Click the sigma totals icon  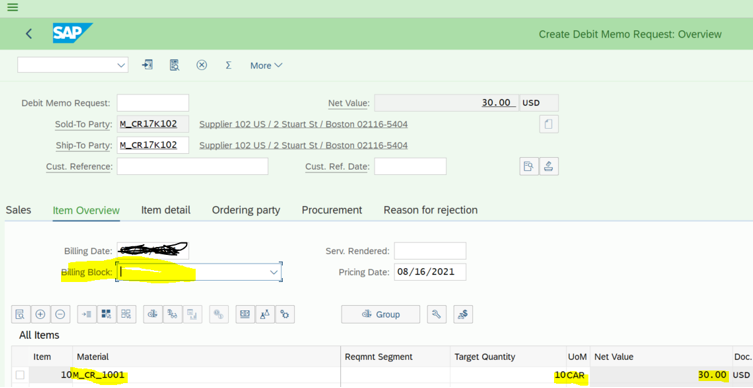229,65
